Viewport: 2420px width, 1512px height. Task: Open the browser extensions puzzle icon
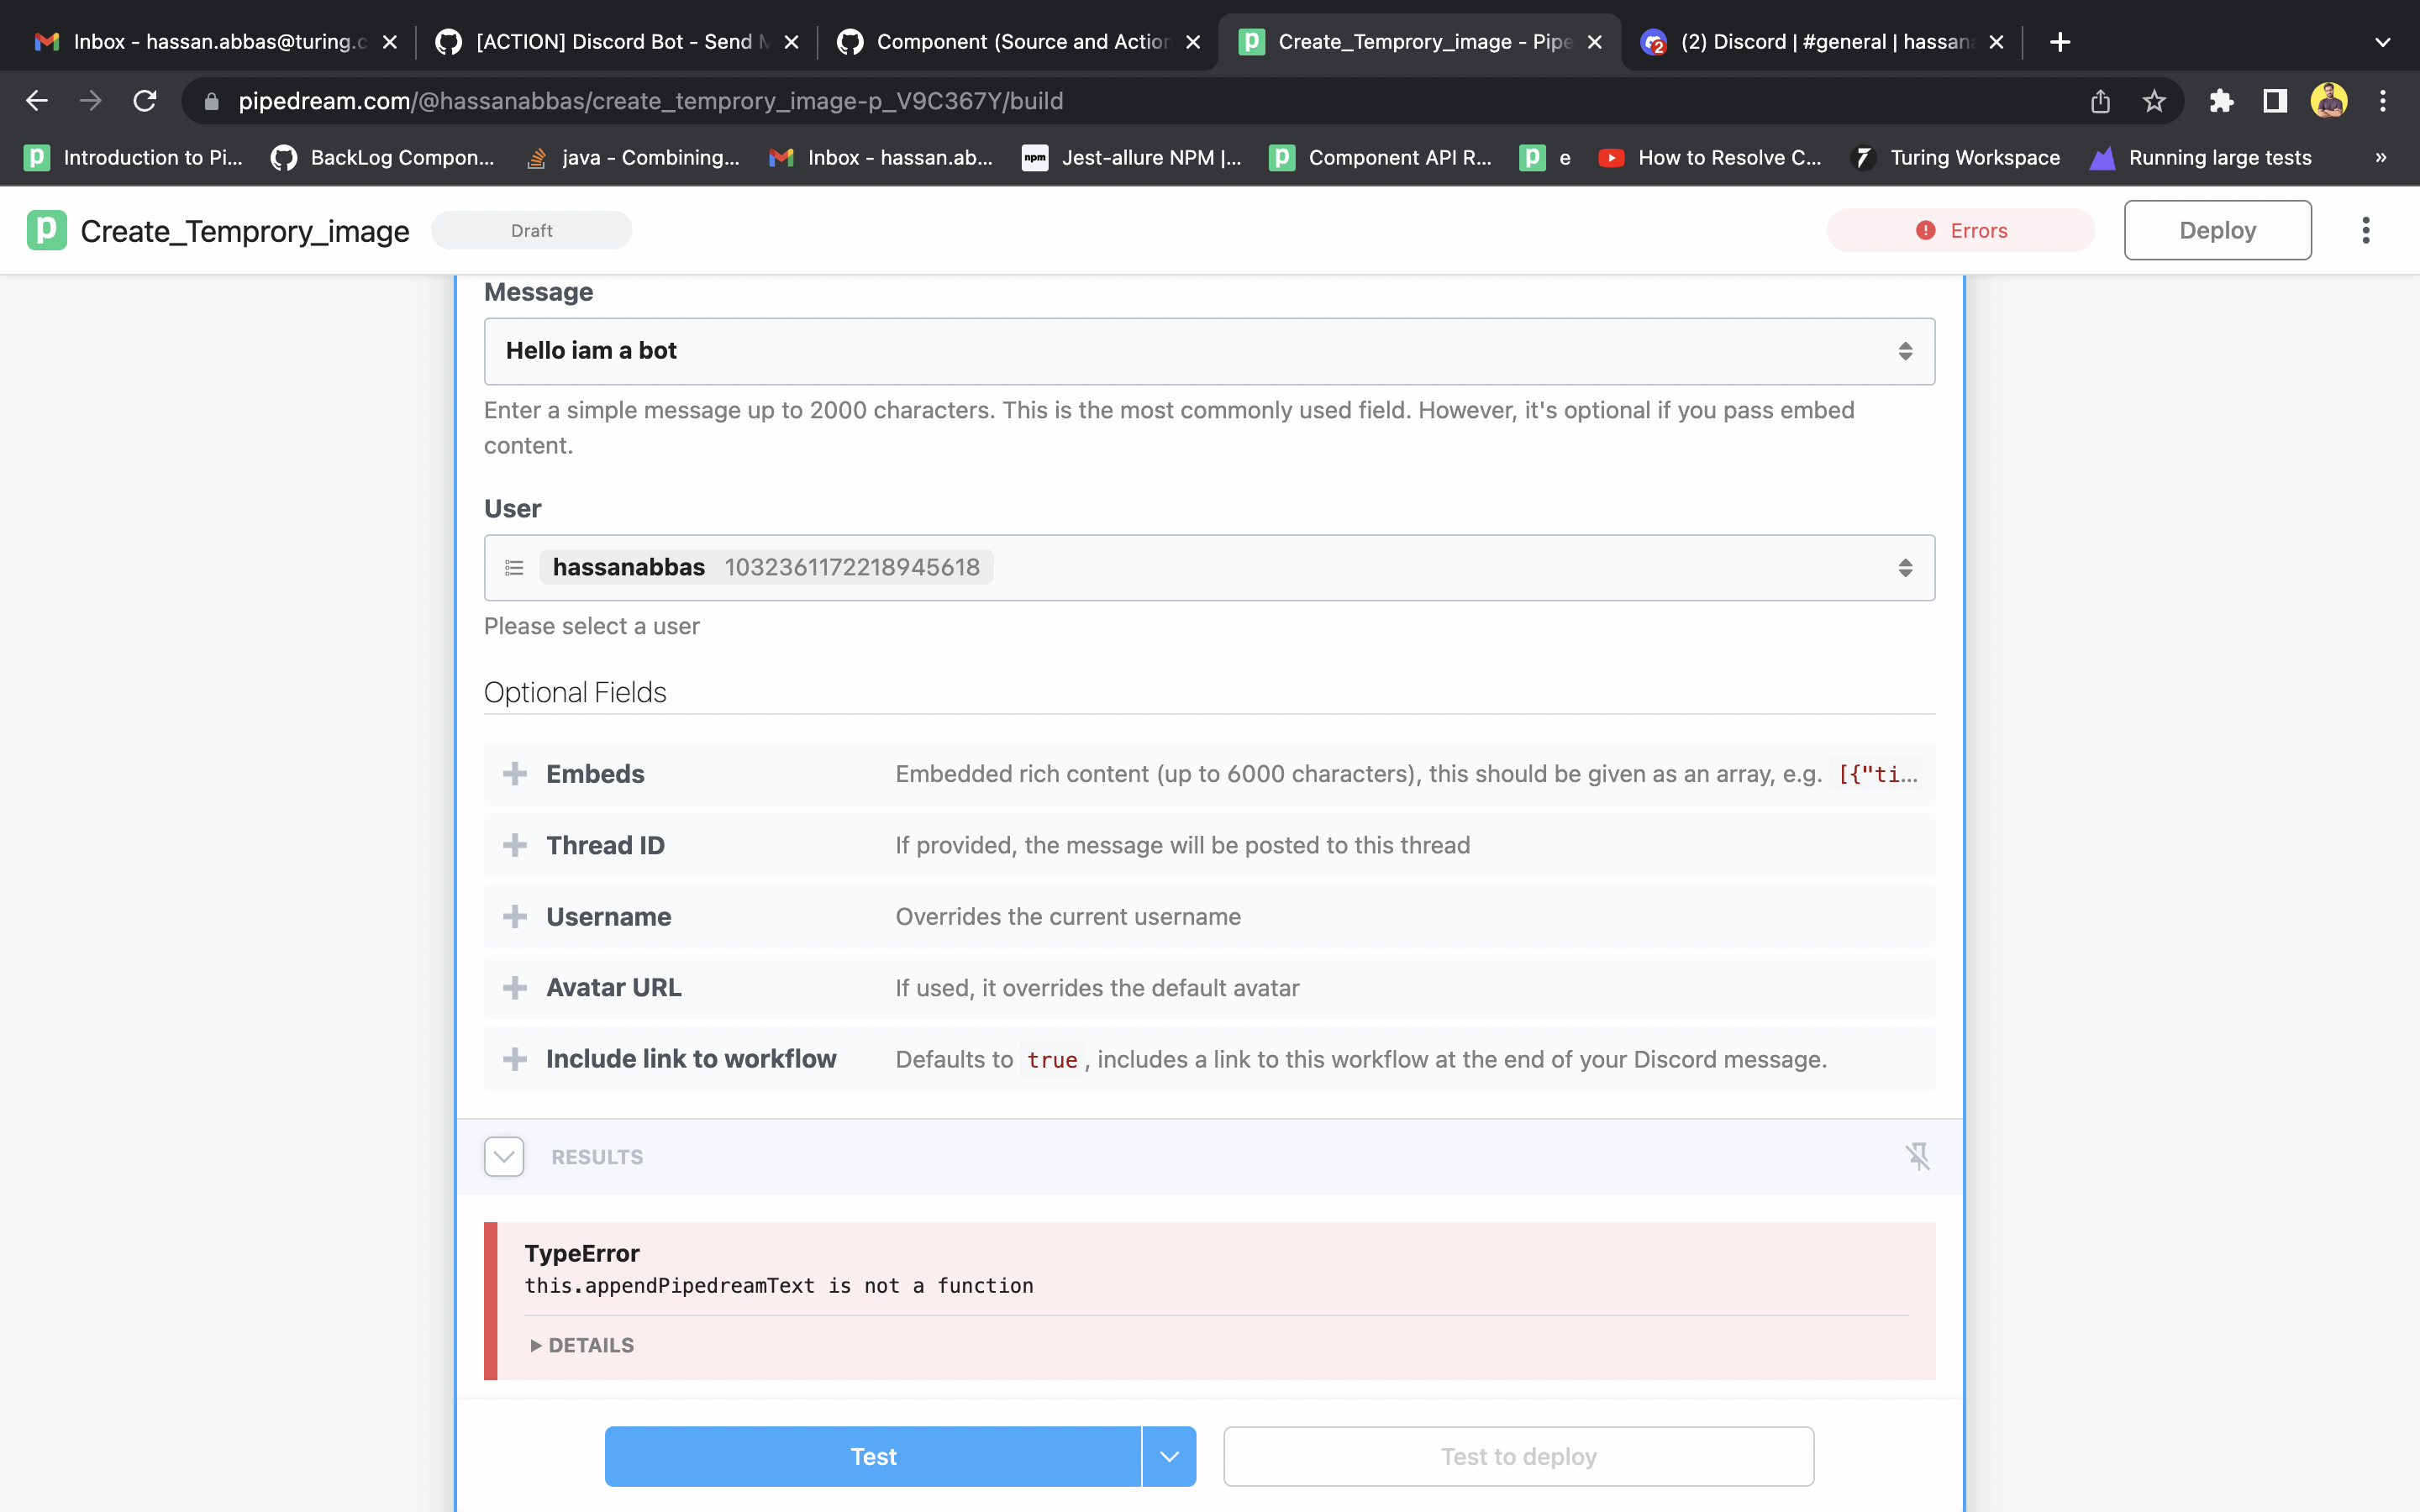pos(2221,100)
